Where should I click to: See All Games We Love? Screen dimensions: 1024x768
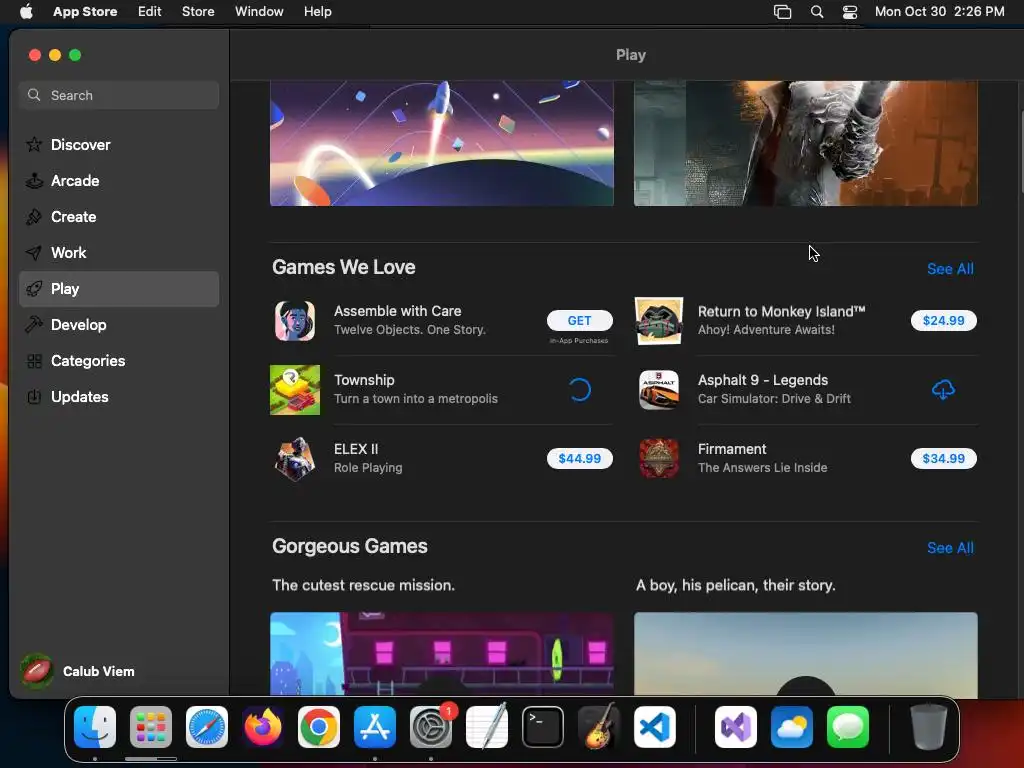pos(950,269)
